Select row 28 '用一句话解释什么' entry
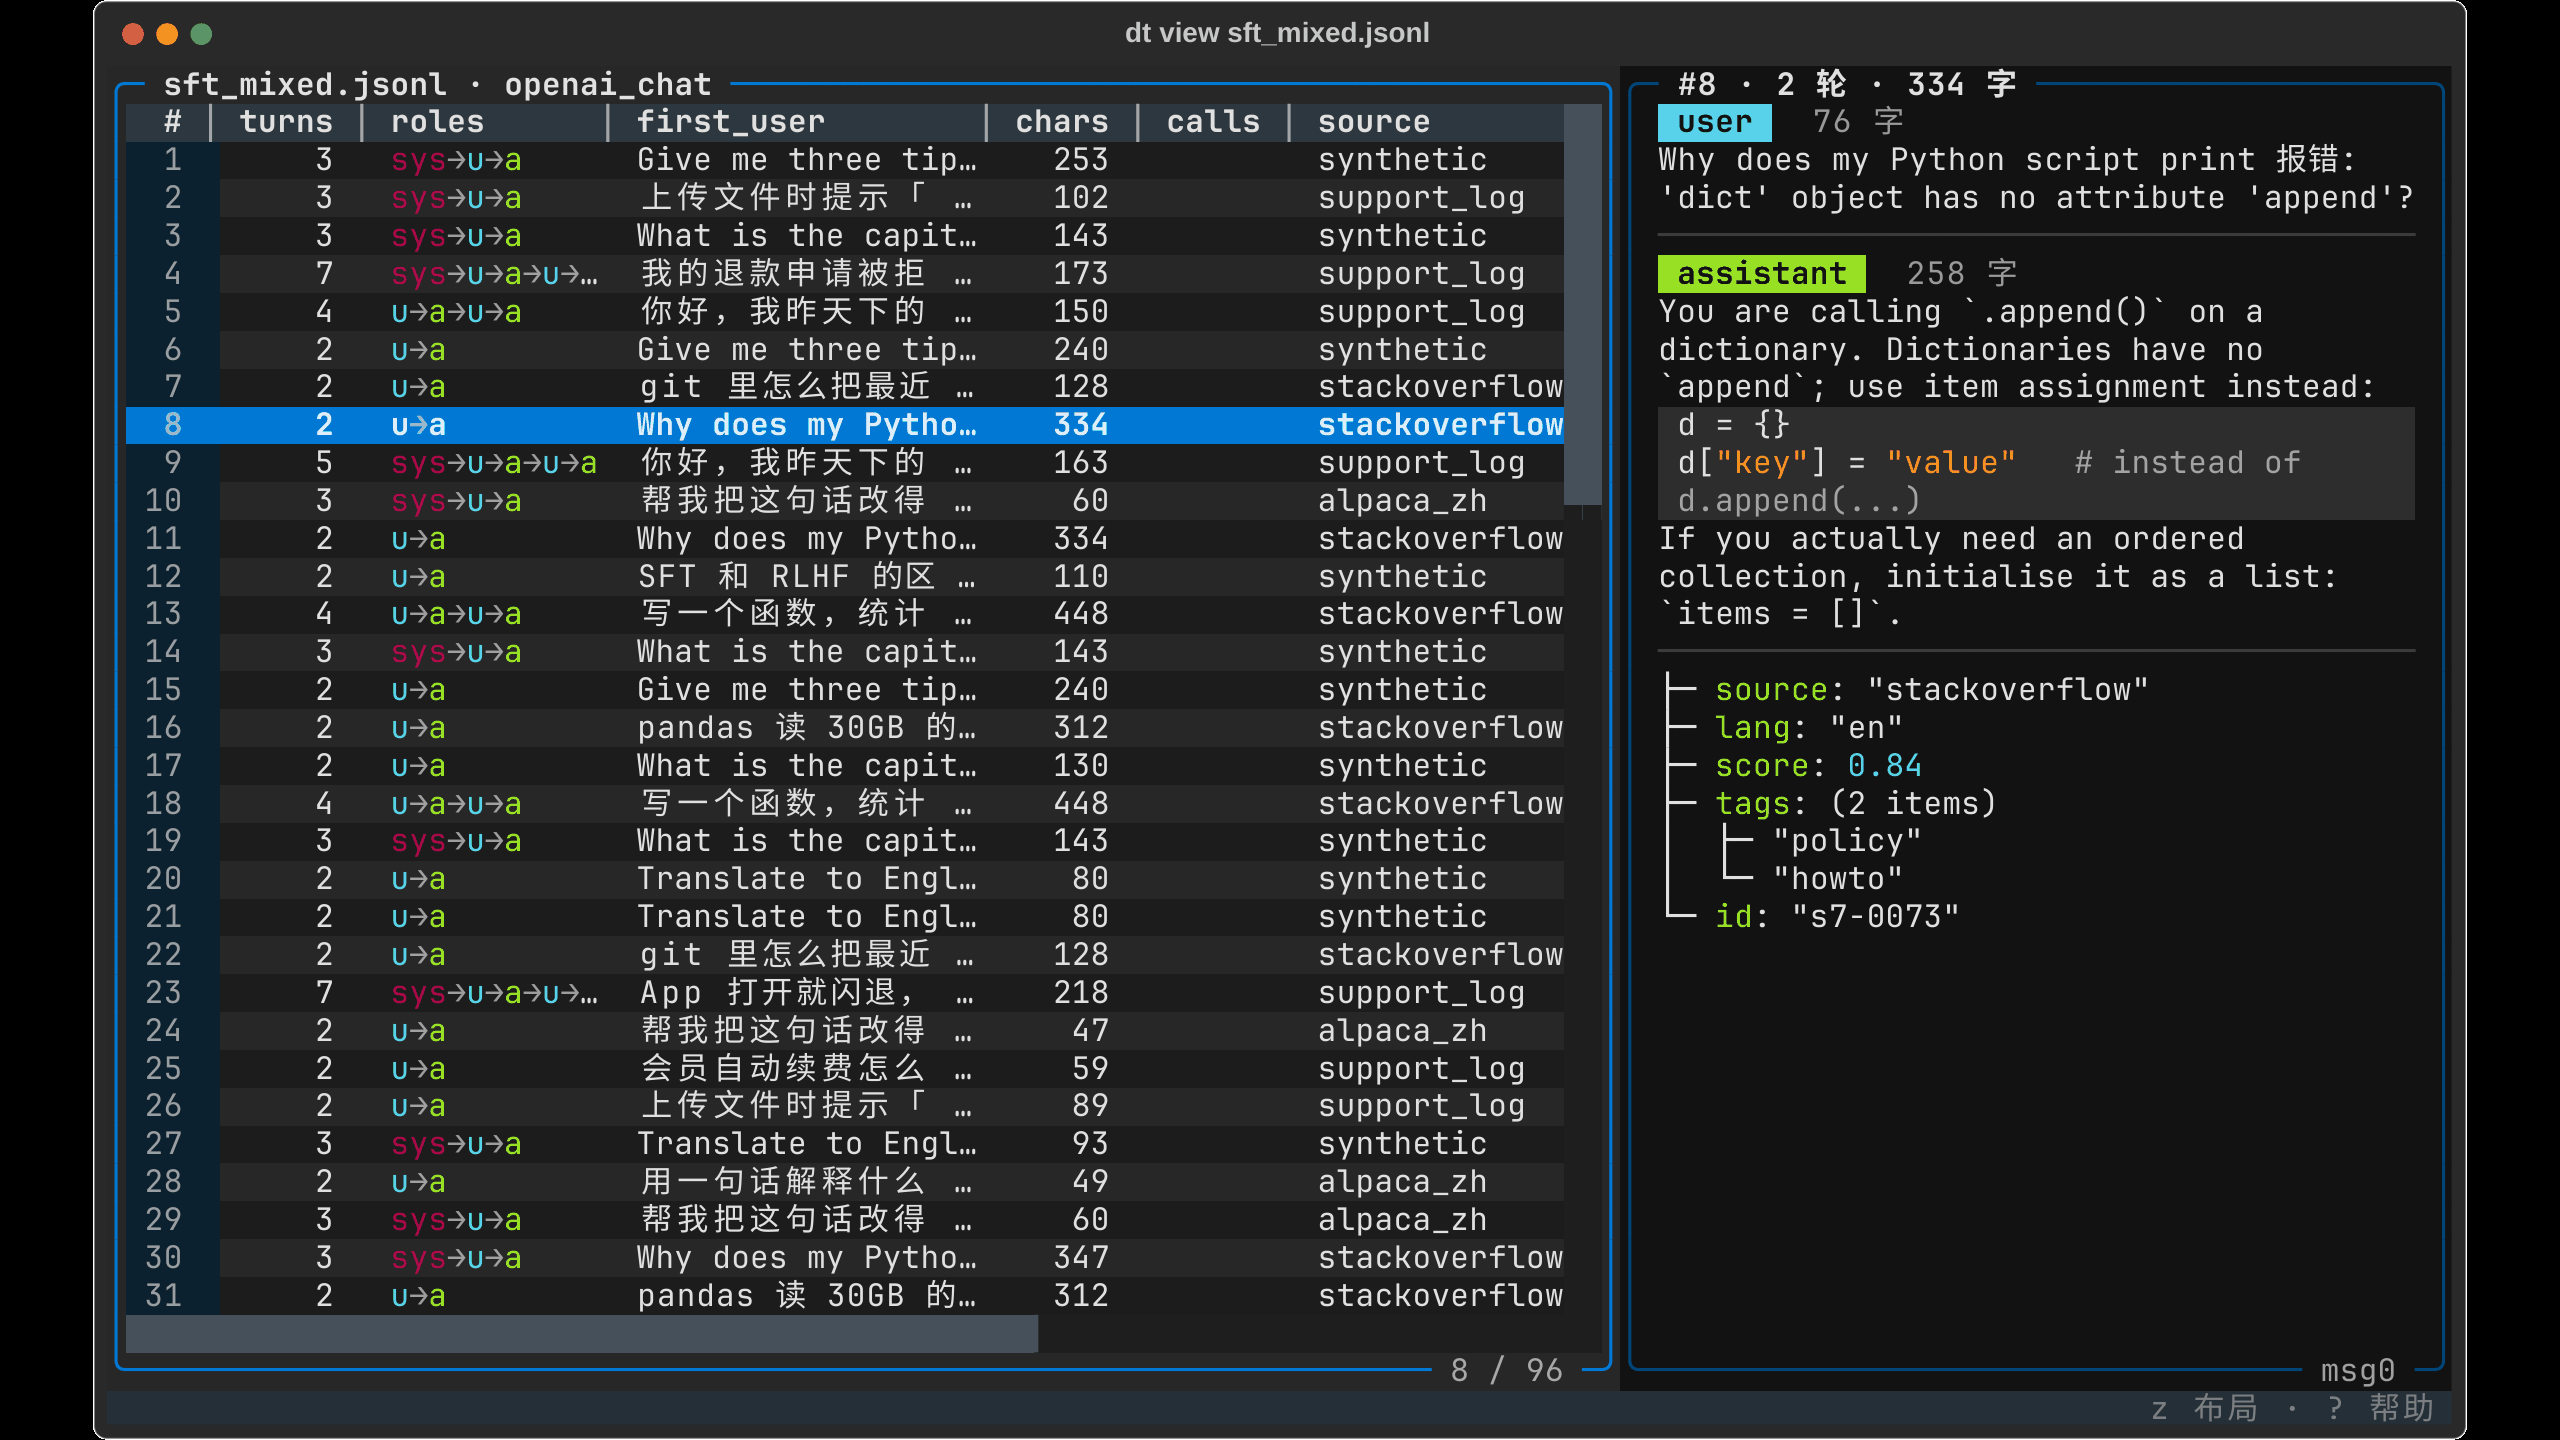The width and height of the screenshot is (2560, 1440). point(845,1182)
